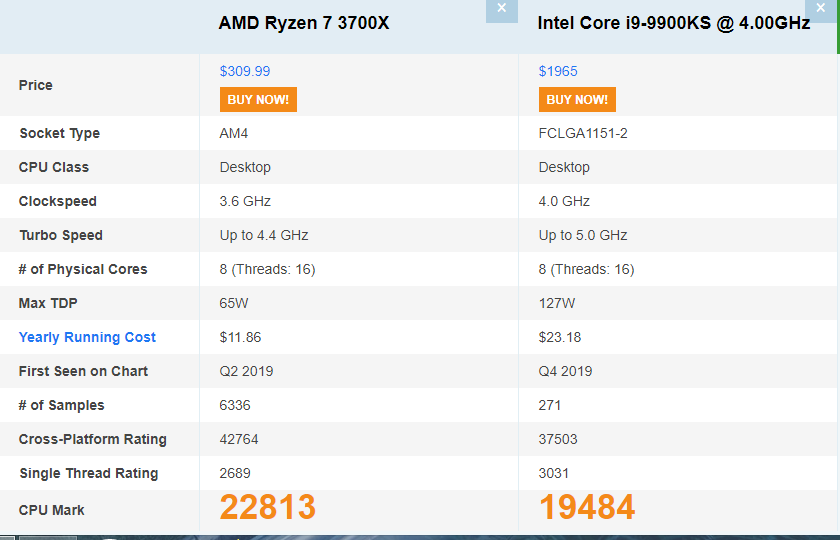Click Intel's 8 (Threads: 16) value
The height and width of the screenshot is (540, 840).
[587, 269]
